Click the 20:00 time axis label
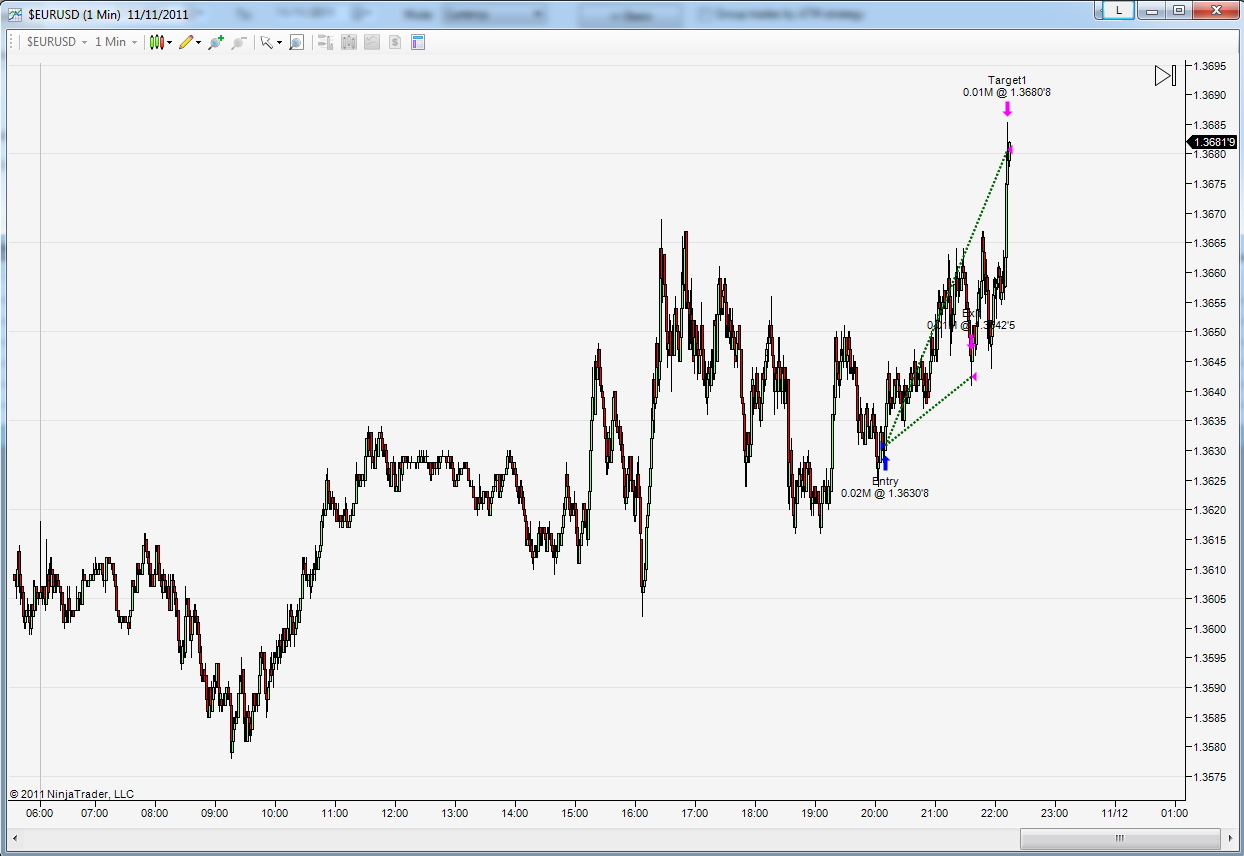The image size is (1244, 856). (x=875, y=813)
